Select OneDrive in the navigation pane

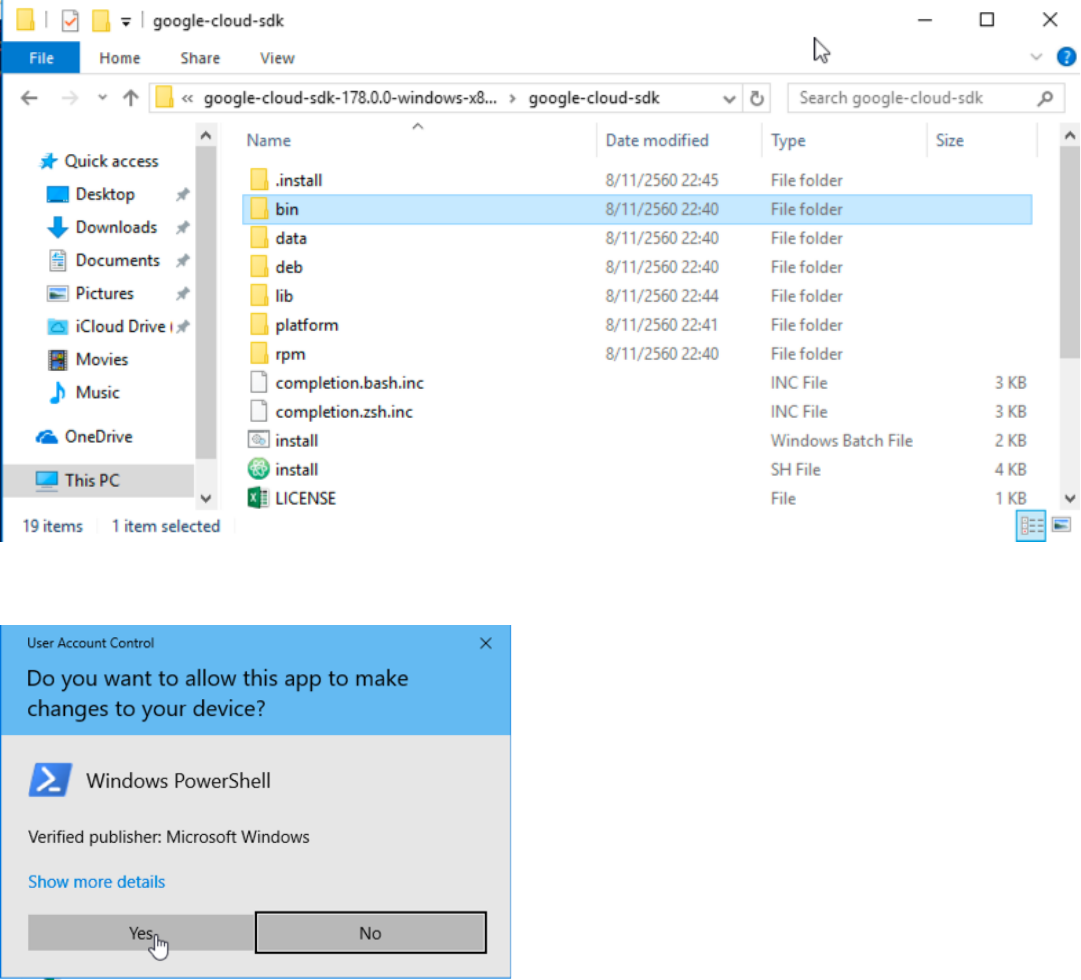(83, 437)
